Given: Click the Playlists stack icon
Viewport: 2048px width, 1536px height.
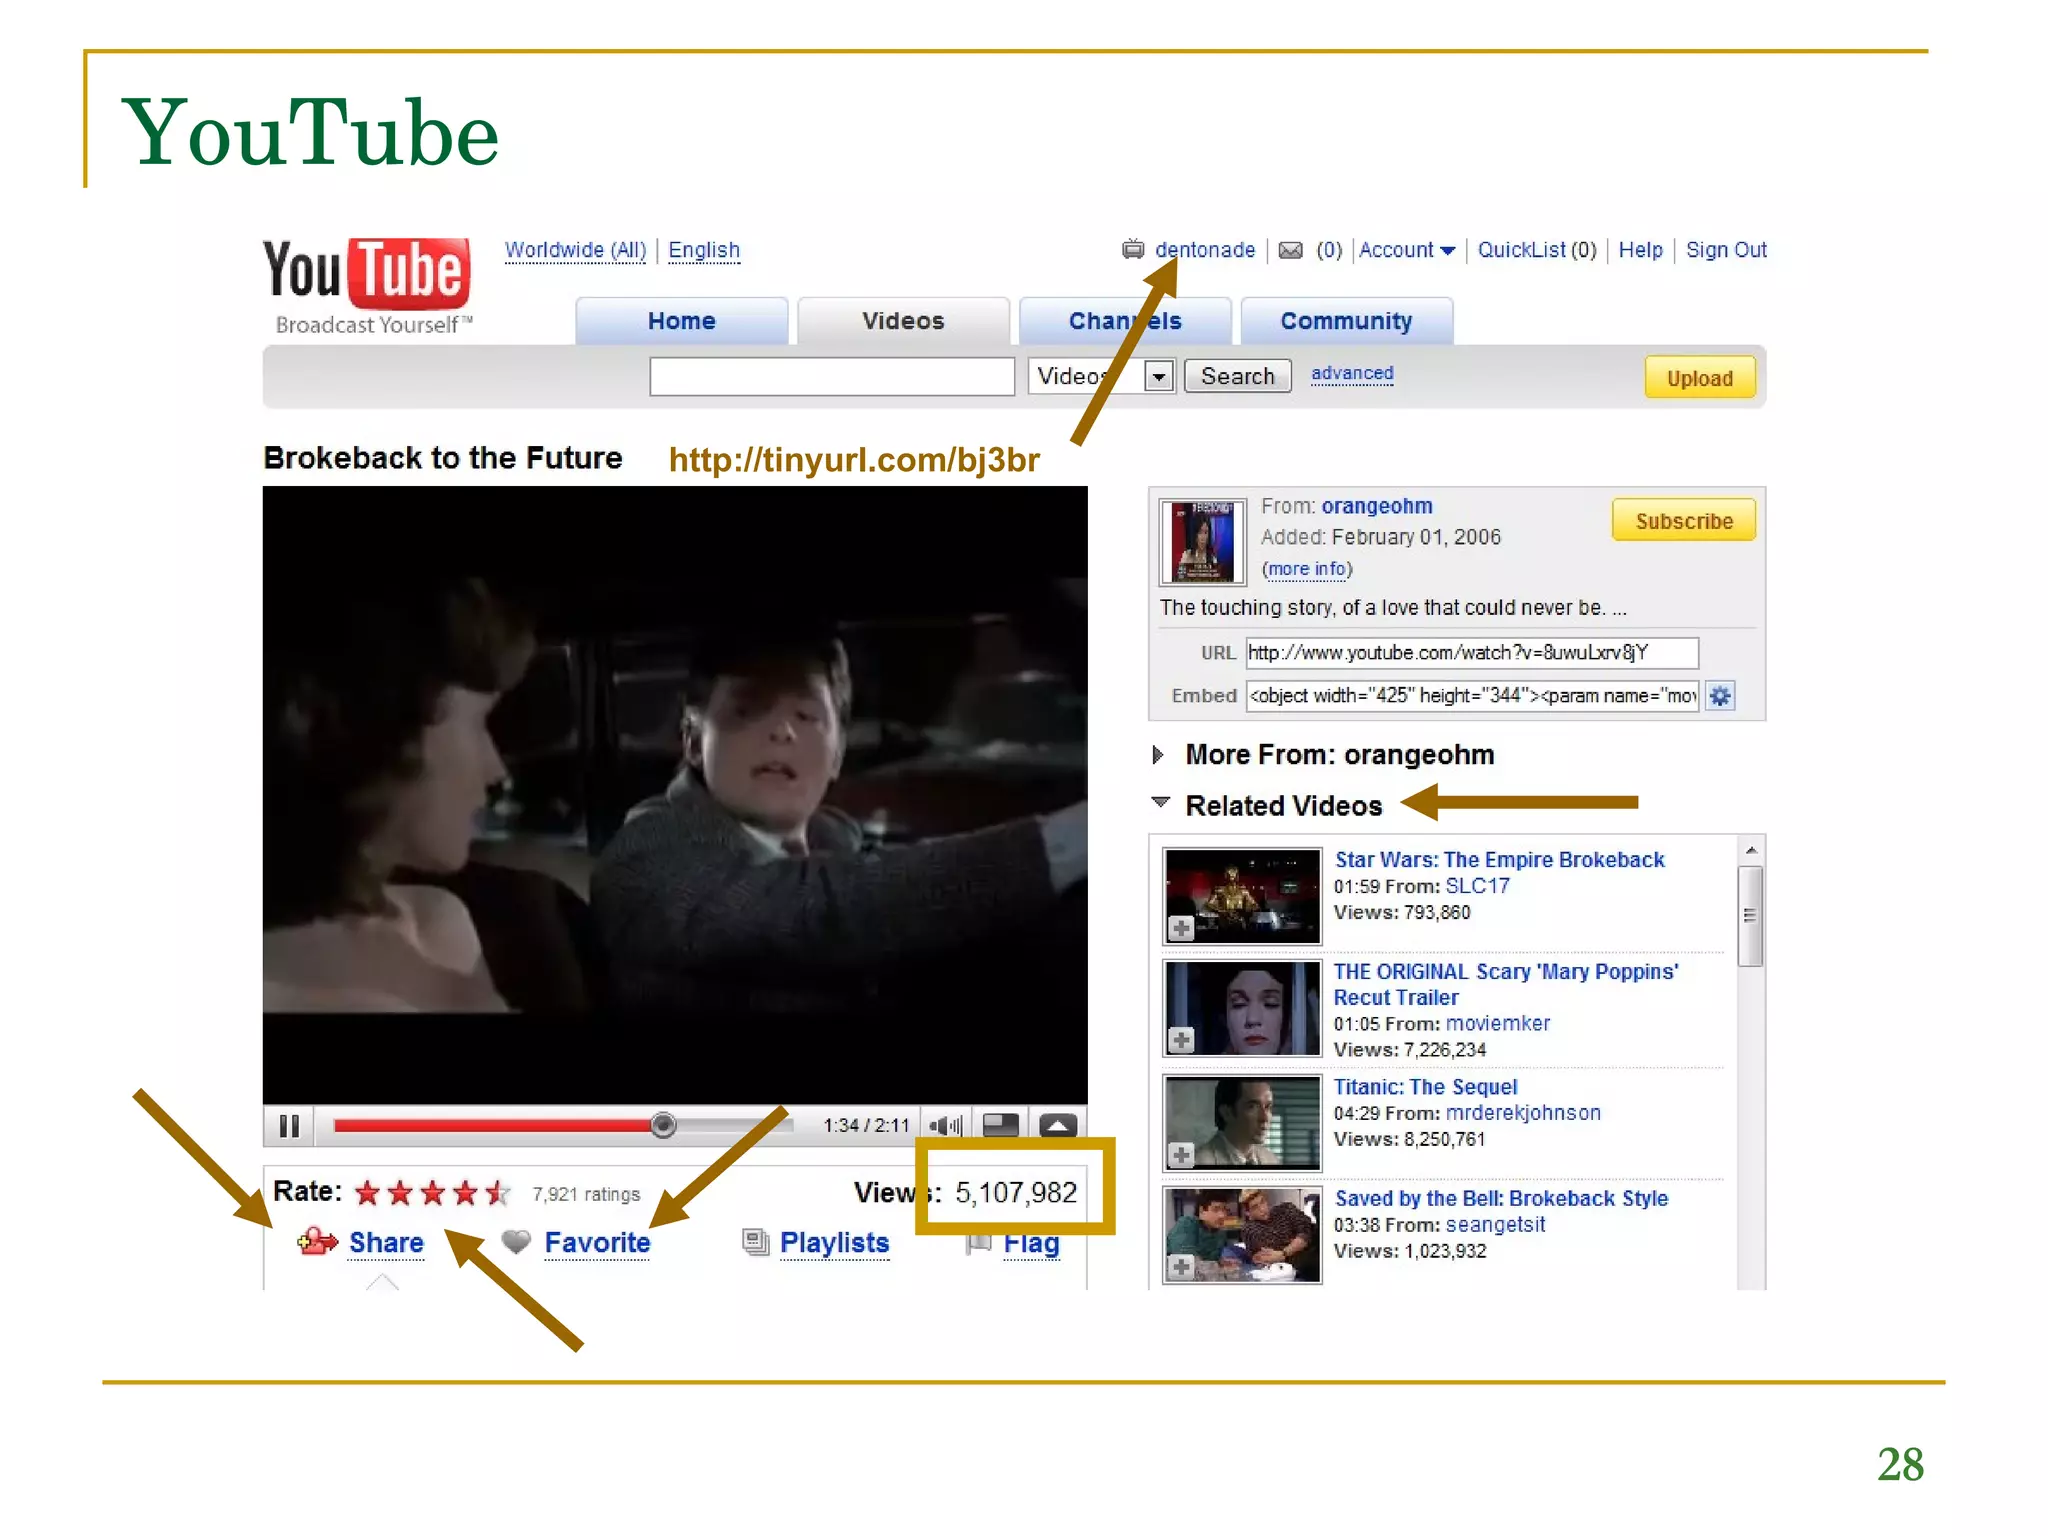Looking at the screenshot, I should (x=756, y=1242).
